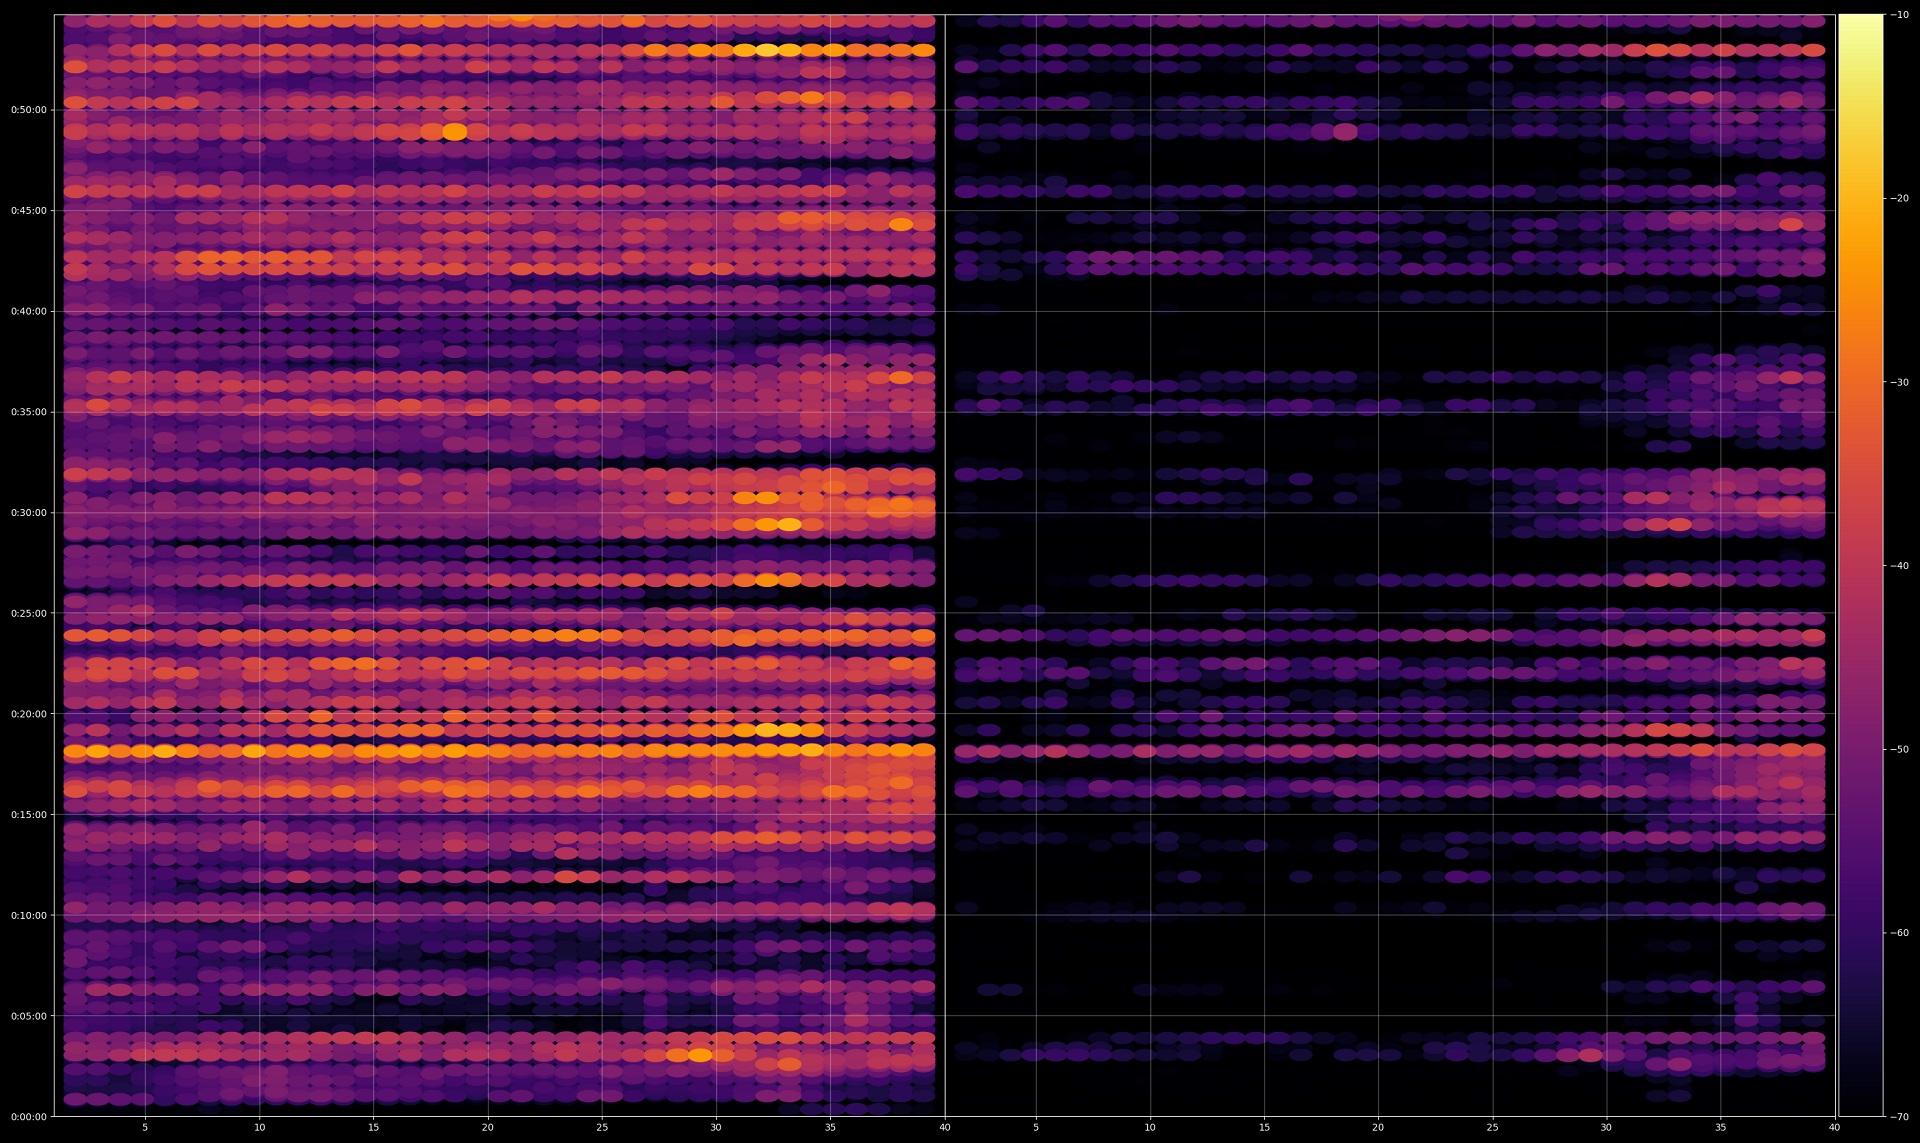The height and width of the screenshot is (1143, 1920).
Task: Click the x-axis label 40 between heatmaps
Action: coord(944,1128)
